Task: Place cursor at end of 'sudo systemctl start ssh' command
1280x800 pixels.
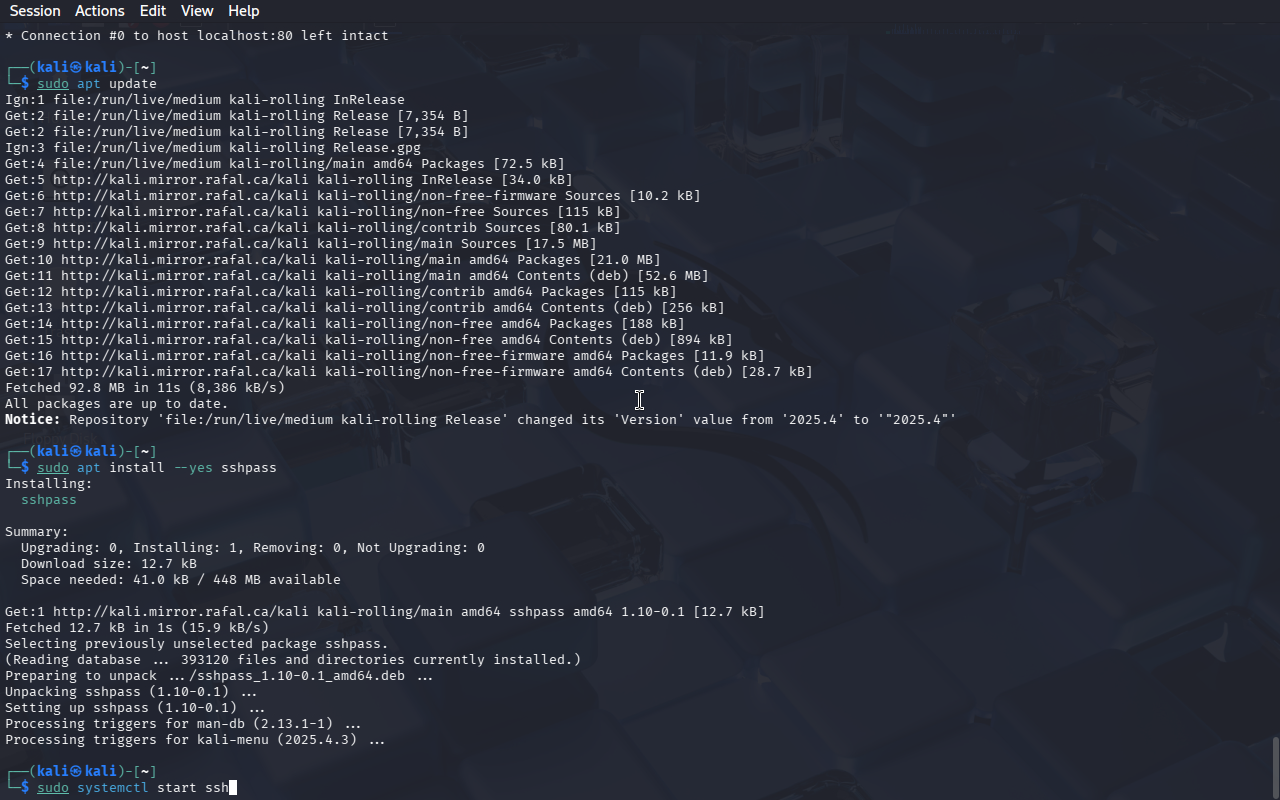Action: point(232,788)
